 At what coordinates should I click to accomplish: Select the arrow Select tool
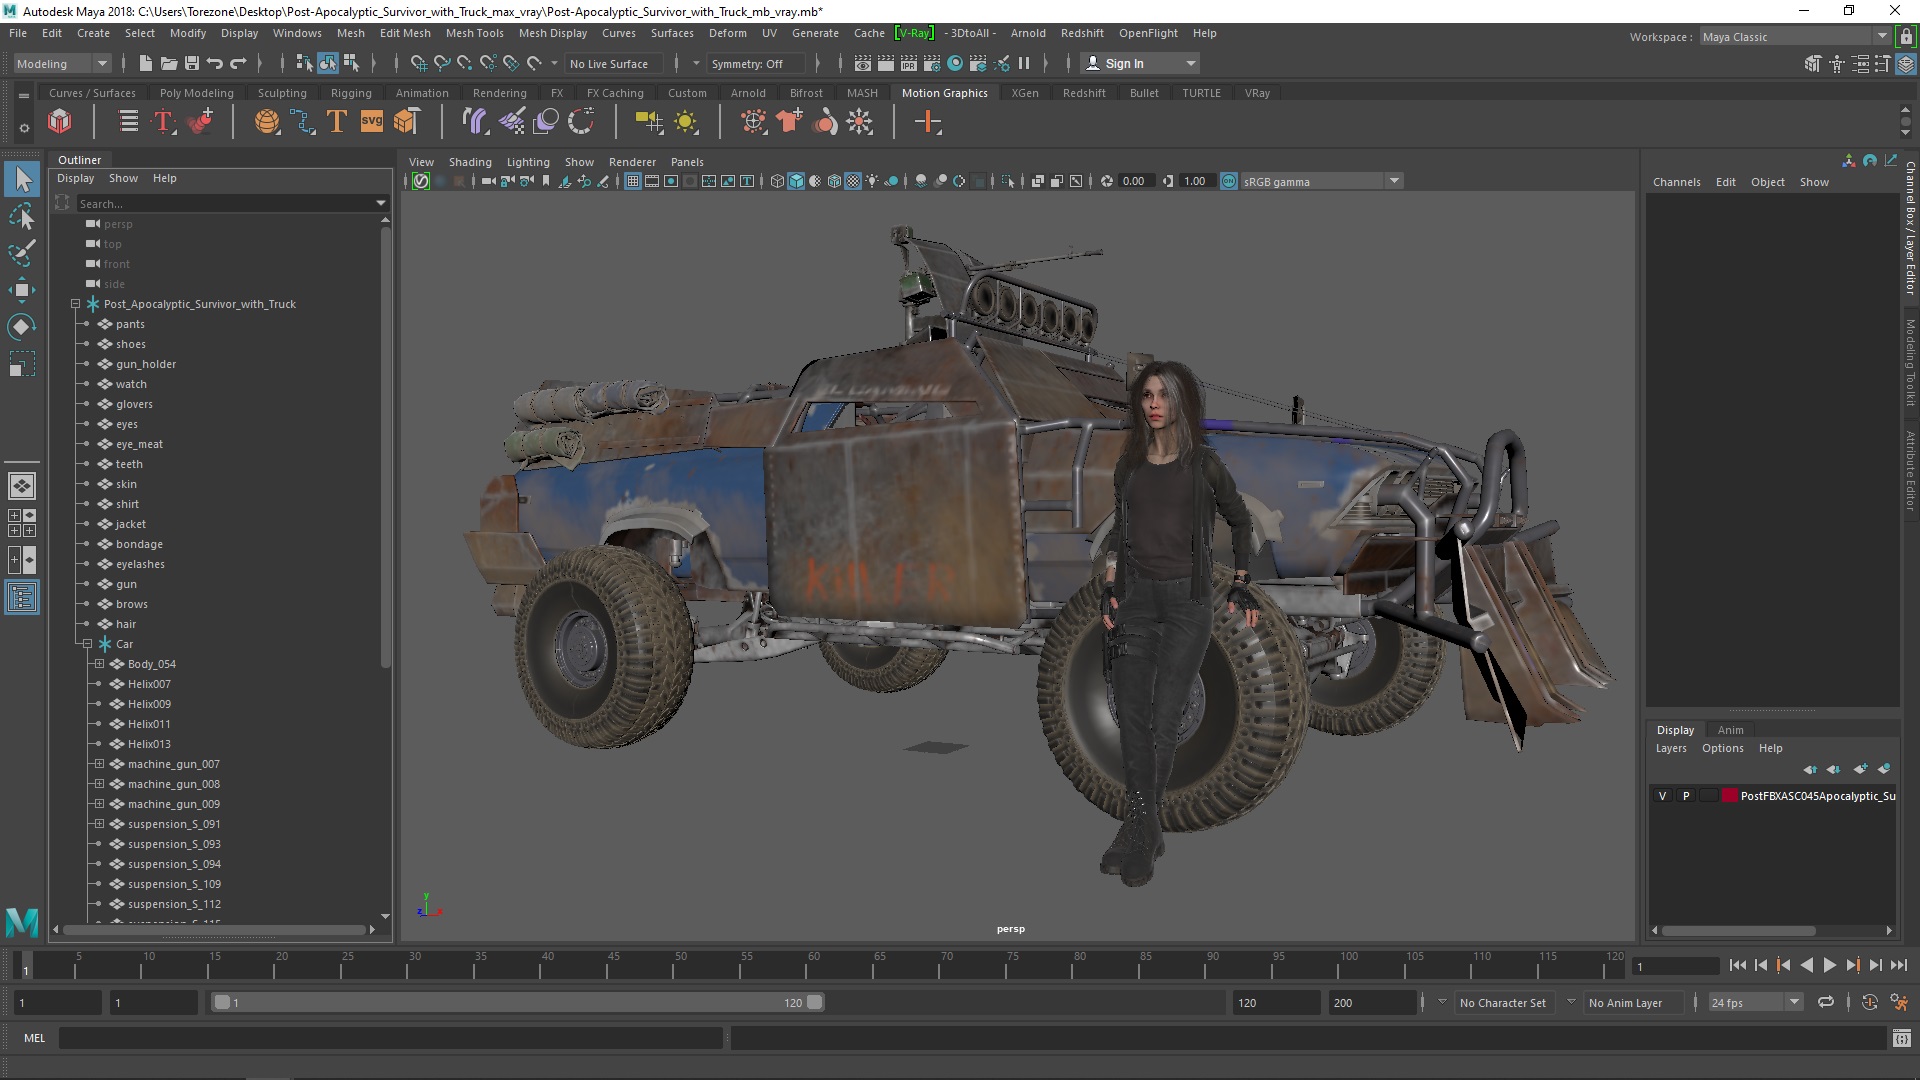[x=22, y=180]
